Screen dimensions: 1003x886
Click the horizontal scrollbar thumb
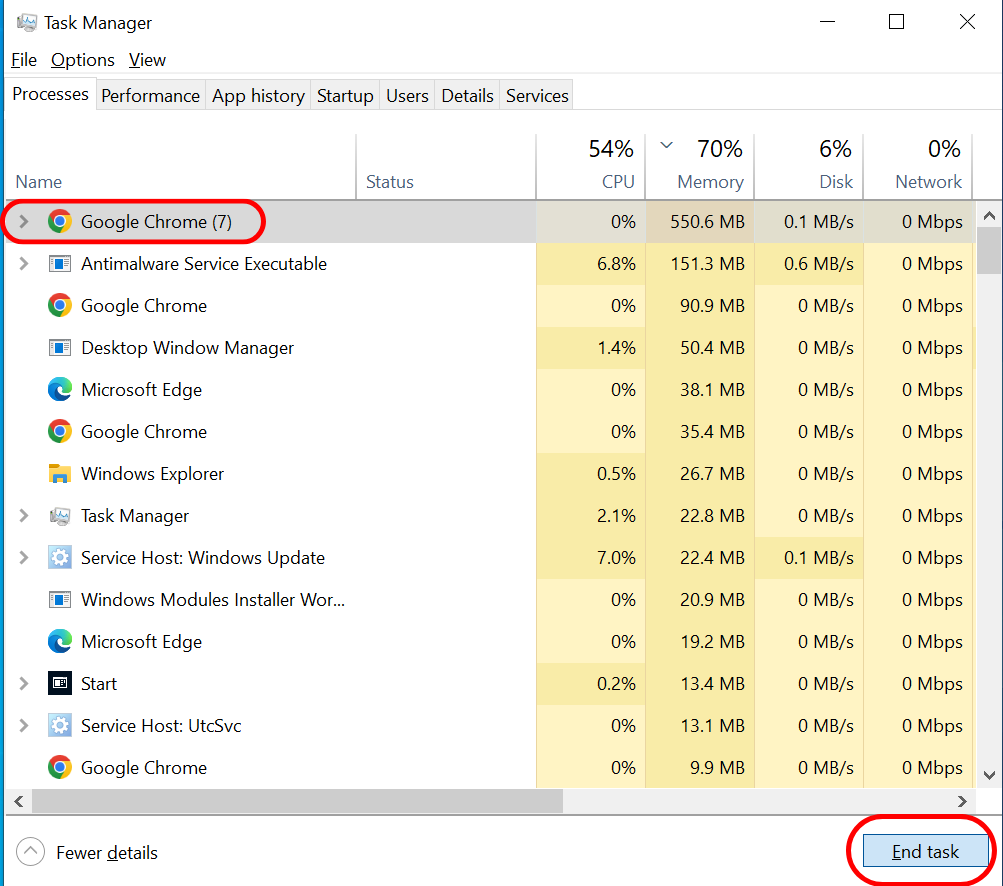(x=297, y=802)
